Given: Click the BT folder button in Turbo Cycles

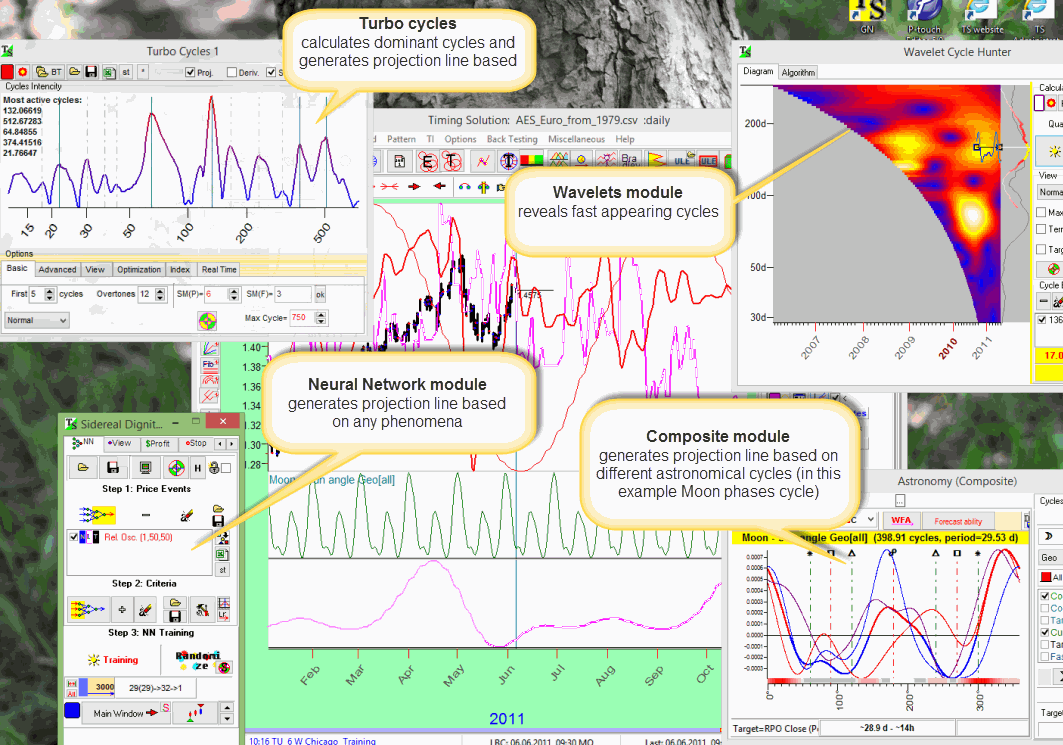Looking at the screenshot, I should 51,72.
